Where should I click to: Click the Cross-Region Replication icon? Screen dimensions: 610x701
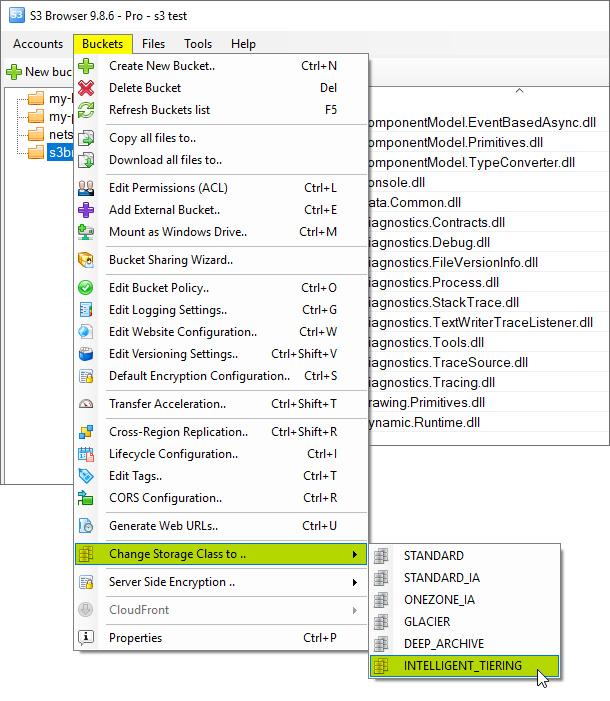pyautogui.click(x=86, y=432)
